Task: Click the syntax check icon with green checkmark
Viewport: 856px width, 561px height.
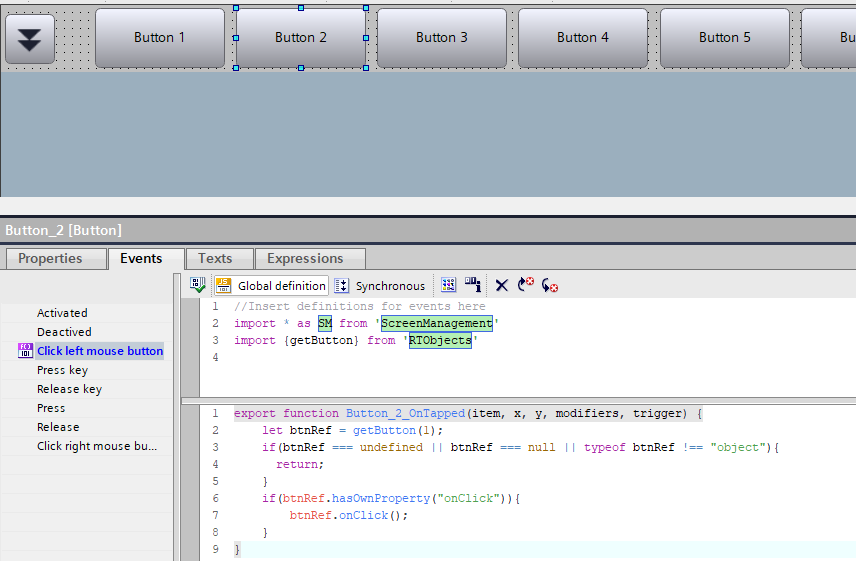Action: click(x=198, y=285)
